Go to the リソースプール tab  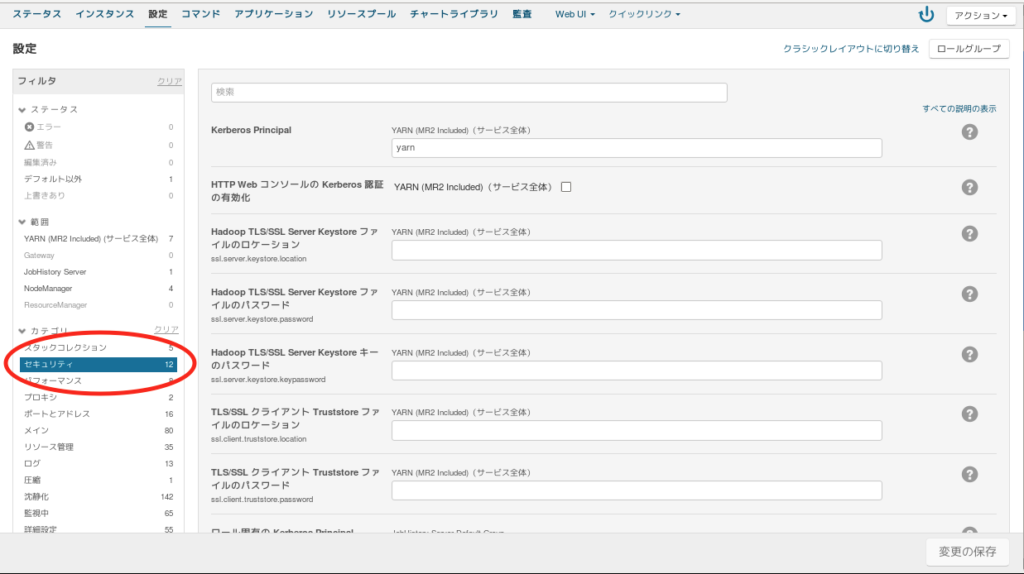pyautogui.click(x=361, y=14)
